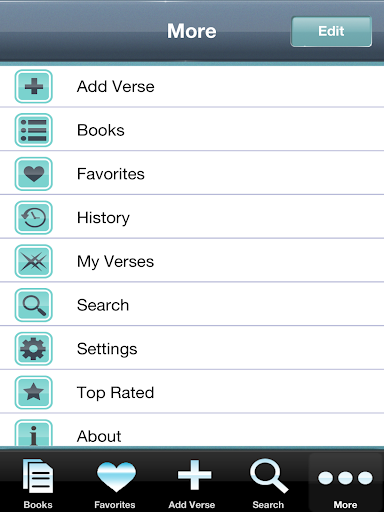Screen dimensions: 384x512
Task: Select the Favorites heart icon in list
Action: coord(34,174)
